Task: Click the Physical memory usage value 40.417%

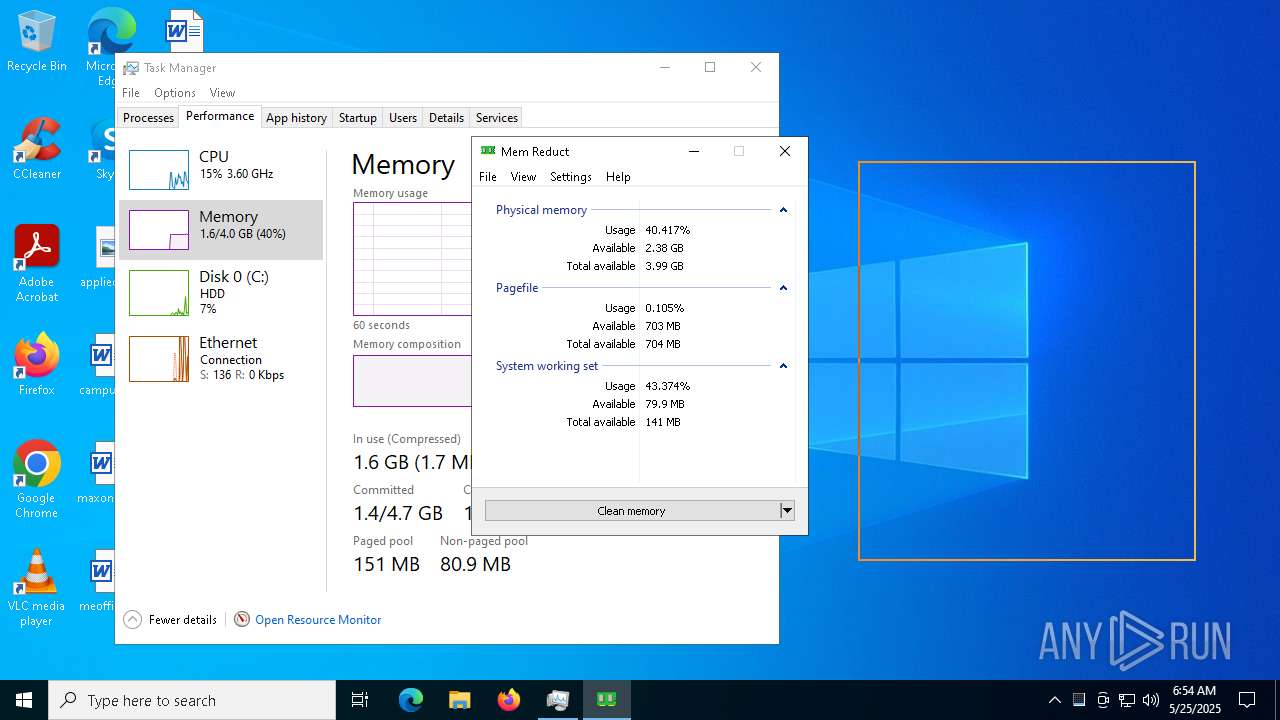Action: coord(667,230)
